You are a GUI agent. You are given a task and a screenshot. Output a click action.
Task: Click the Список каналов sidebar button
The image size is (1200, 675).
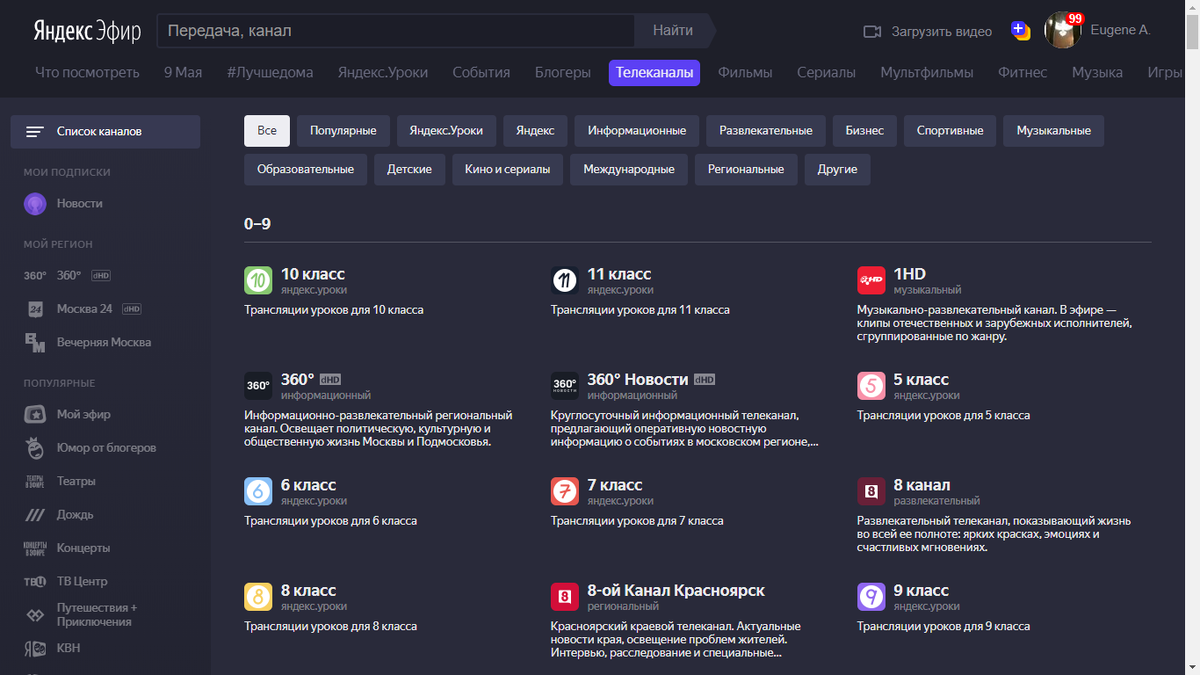click(x=105, y=132)
